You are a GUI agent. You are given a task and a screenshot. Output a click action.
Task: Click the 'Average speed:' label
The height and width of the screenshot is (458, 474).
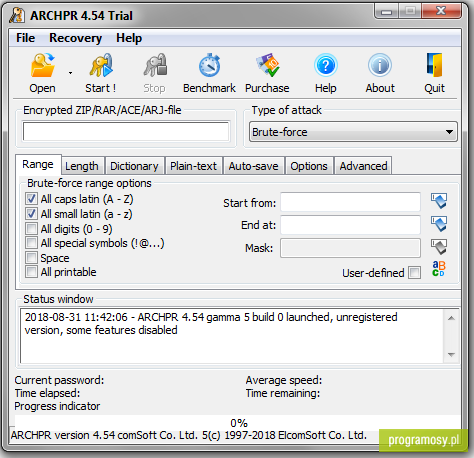[284, 380]
